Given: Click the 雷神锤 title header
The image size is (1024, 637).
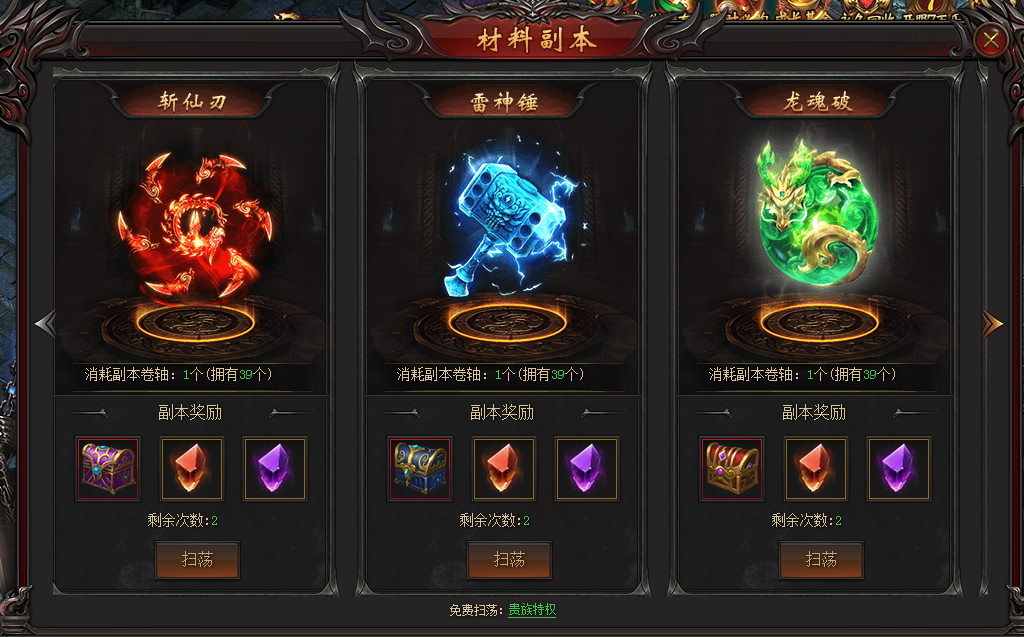Looking at the screenshot, I should (x=504, y=102).
